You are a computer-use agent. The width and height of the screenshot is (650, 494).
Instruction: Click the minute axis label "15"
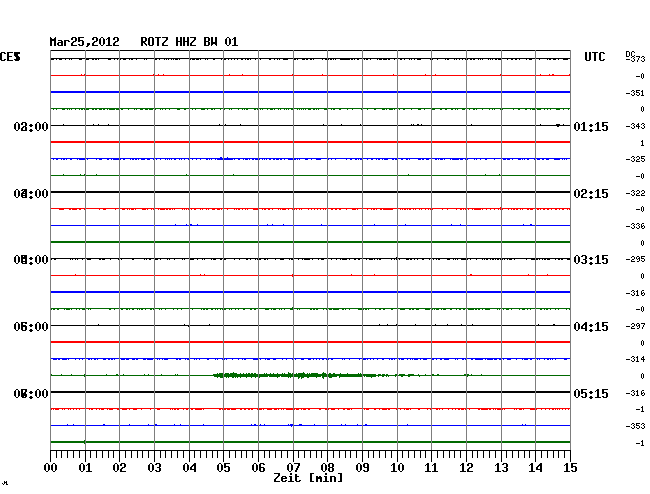570,468
